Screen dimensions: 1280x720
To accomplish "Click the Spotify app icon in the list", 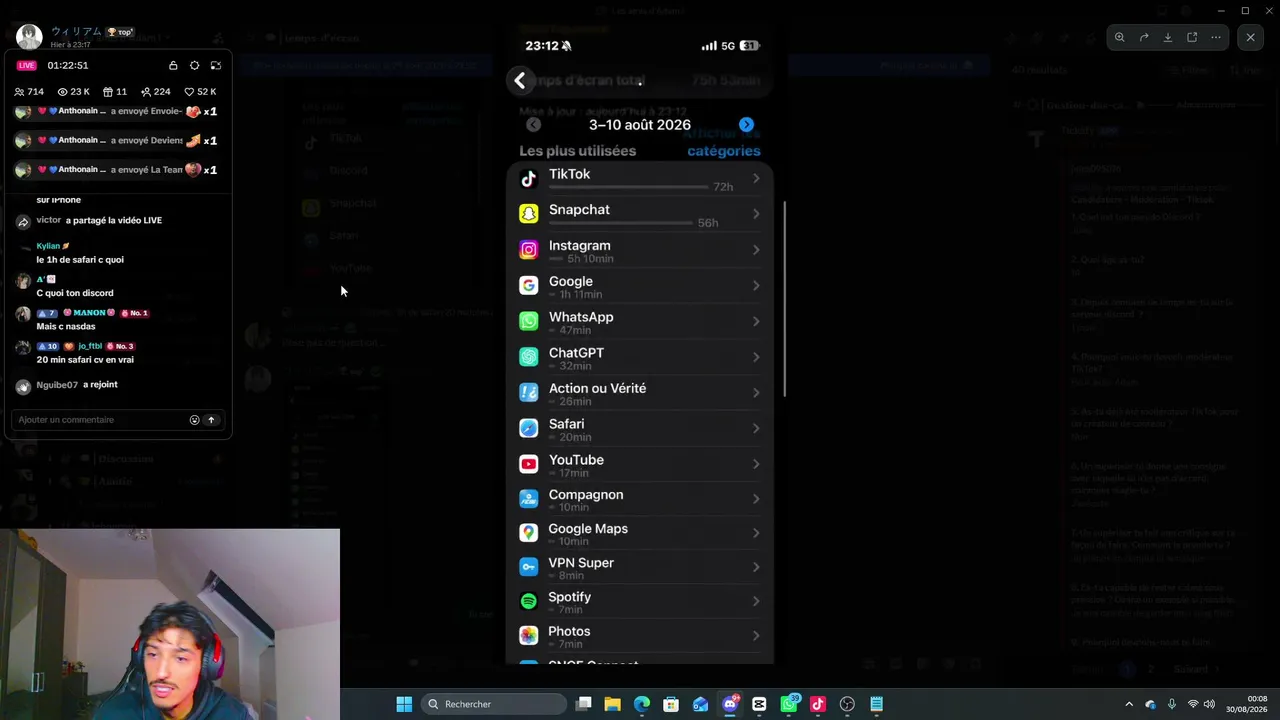I will pos(529,601).
